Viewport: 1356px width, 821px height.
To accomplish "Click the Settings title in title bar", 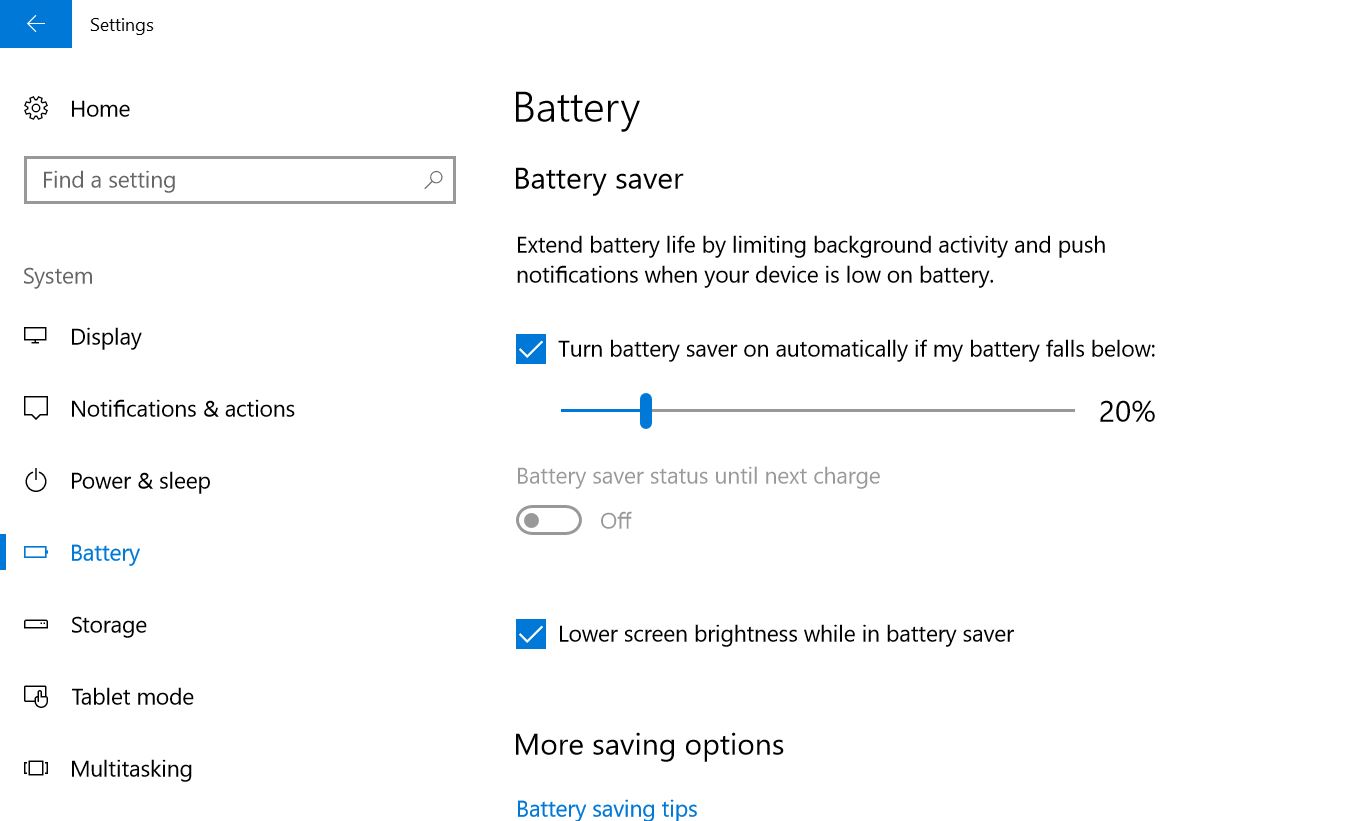I will click(x=121, y=24).
